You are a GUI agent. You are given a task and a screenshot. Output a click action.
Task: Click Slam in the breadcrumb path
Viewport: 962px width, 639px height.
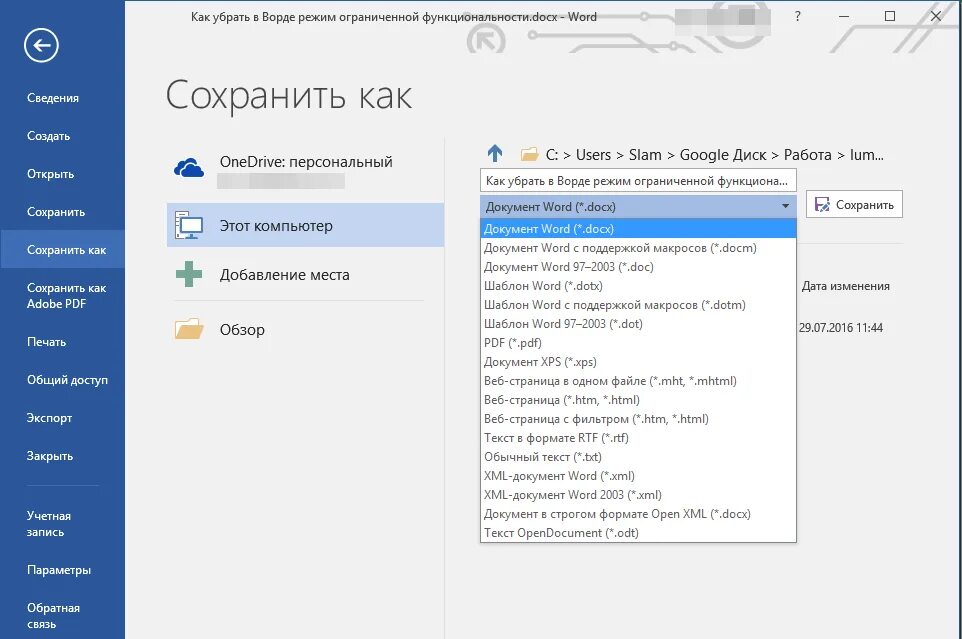[x=645, y=155]
